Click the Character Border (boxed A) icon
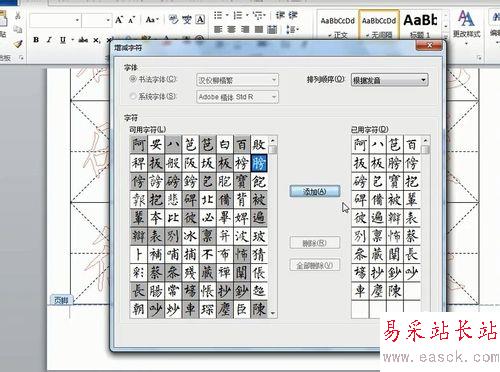The image size is (500, 372). point(200,20)
